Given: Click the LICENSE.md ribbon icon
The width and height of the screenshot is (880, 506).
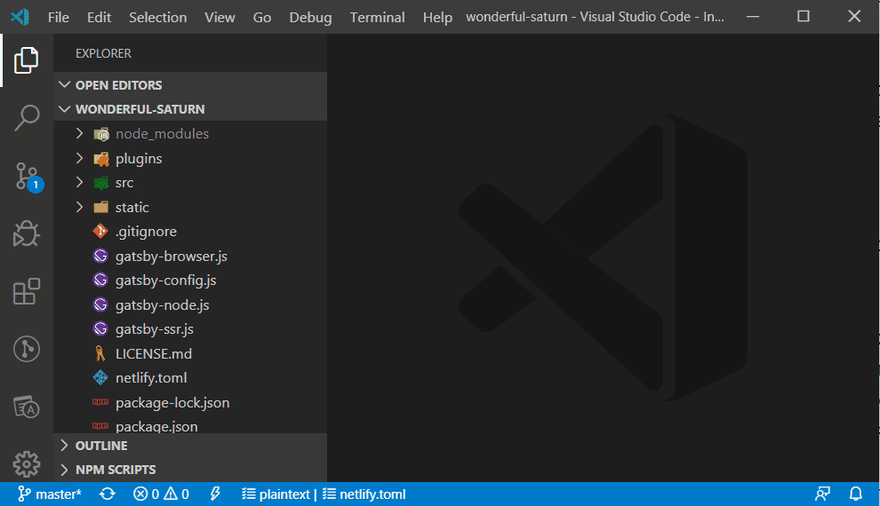Looking at the screenshot, I should [100, 353].
